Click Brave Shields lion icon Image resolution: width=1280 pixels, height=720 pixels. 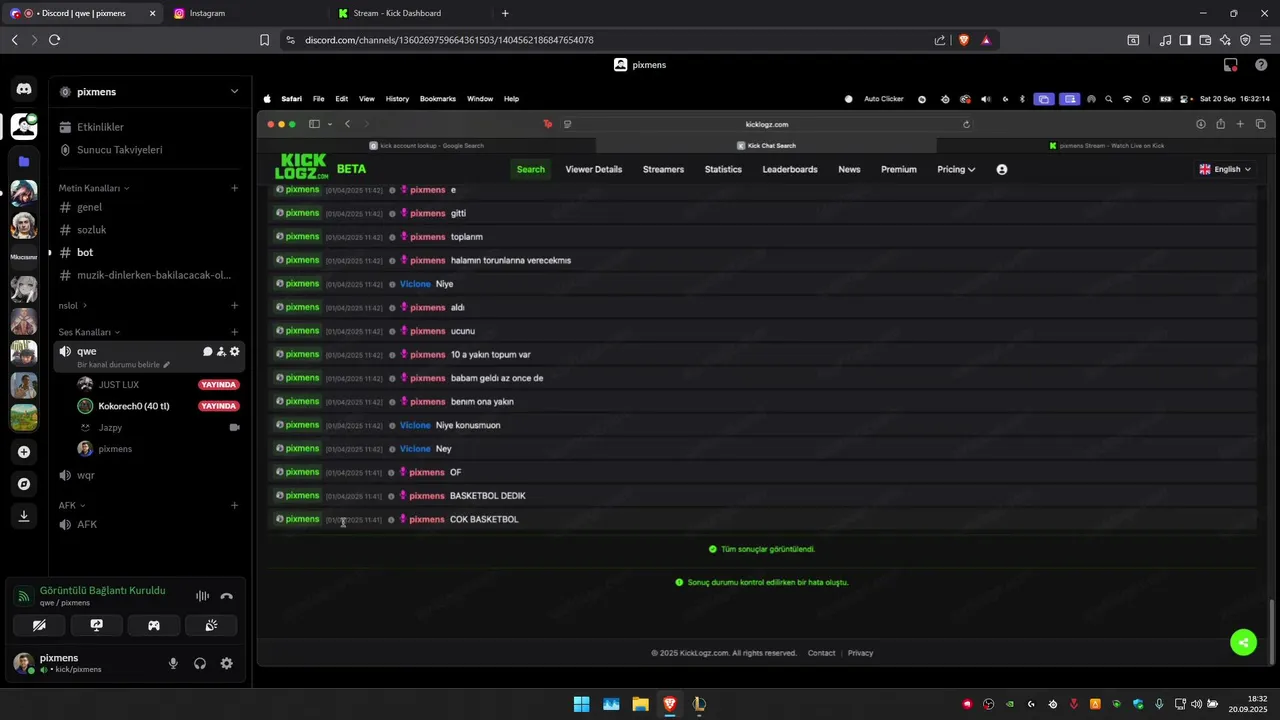coord(964,40)
